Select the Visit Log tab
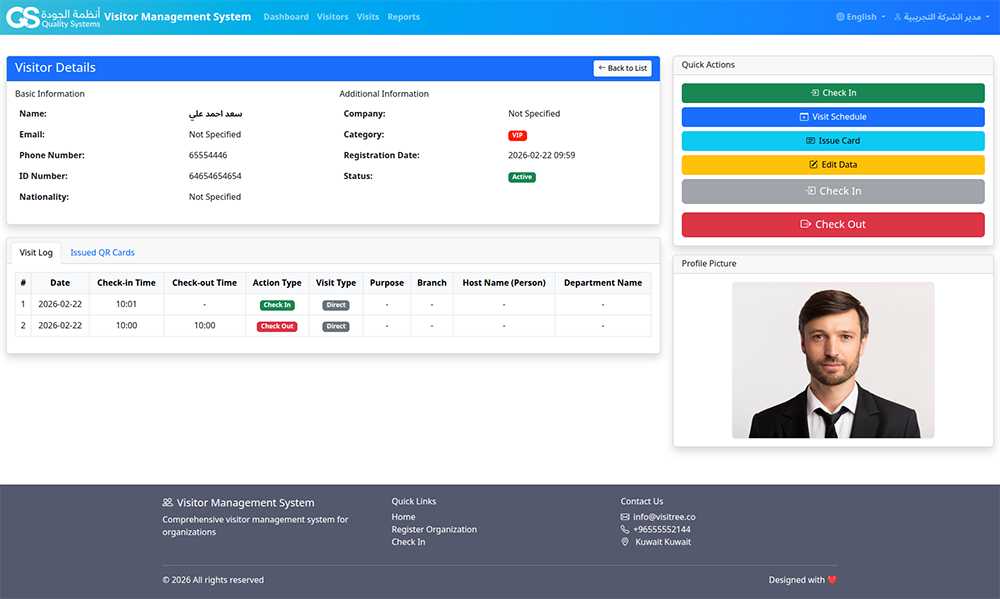Screen dimensions: 1000x599 pyautogui.click(x=36, y=252)
